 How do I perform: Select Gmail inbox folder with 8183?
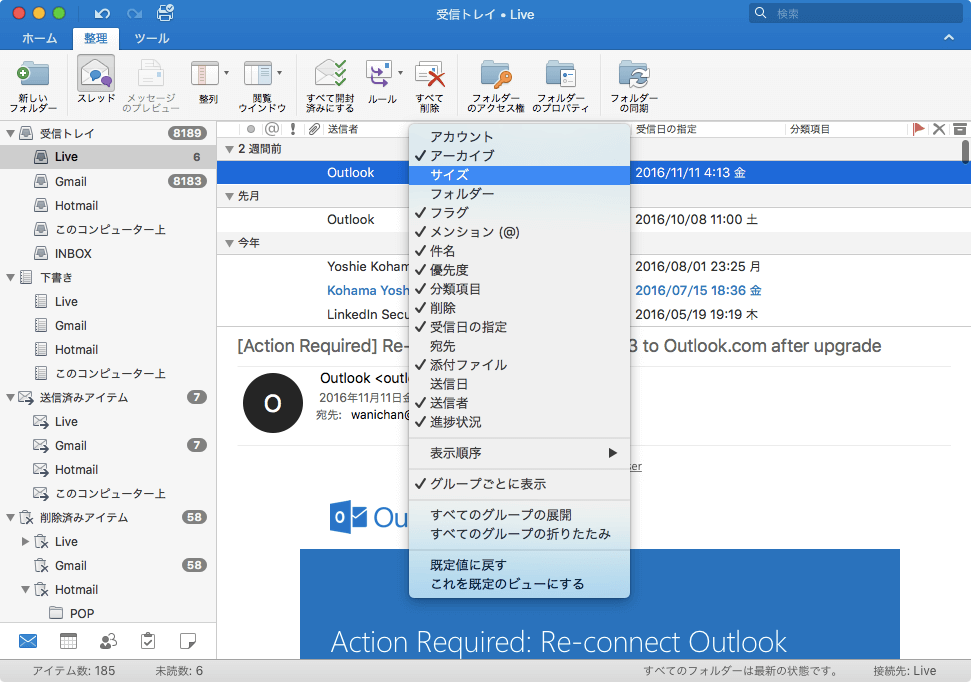[108, 181]
